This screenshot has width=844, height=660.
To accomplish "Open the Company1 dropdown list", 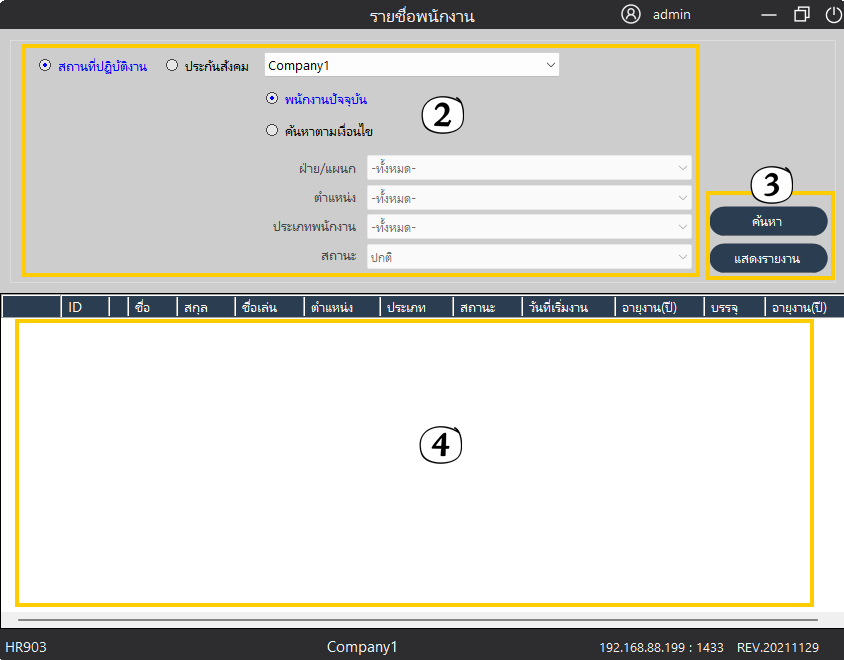I will pos(411,65).
